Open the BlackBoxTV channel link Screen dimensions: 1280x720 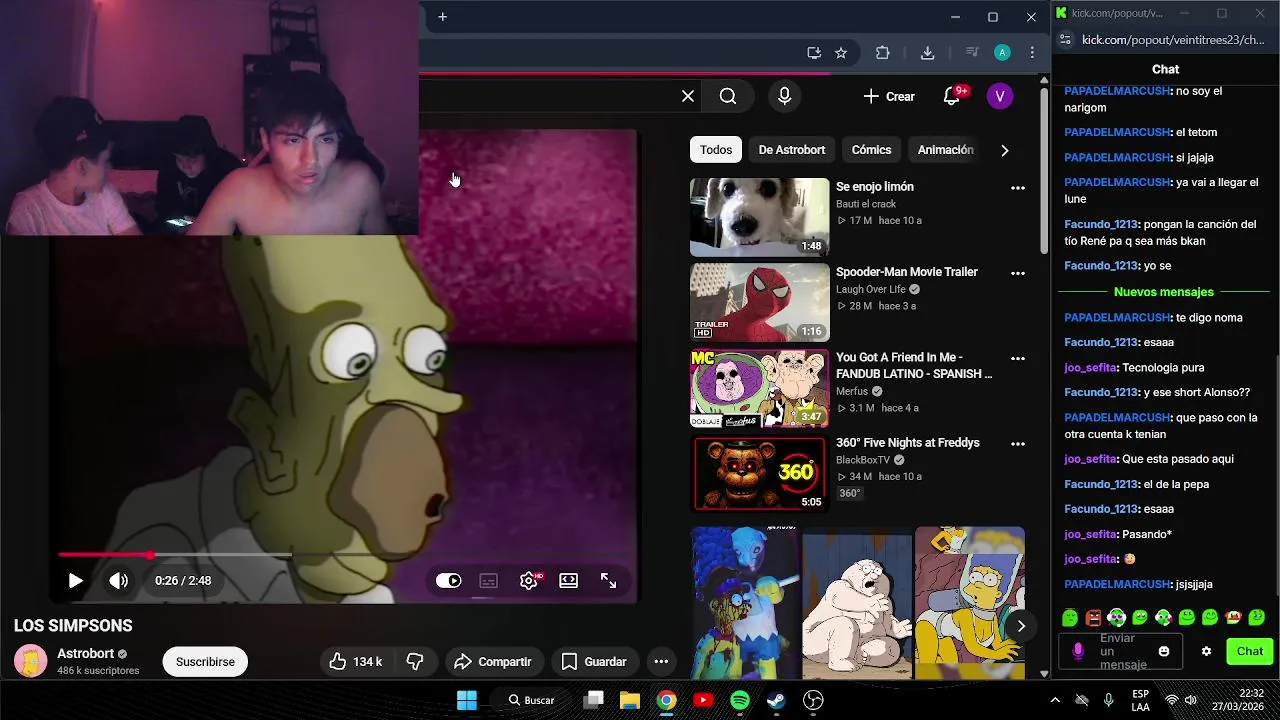(x=863, y=460)
